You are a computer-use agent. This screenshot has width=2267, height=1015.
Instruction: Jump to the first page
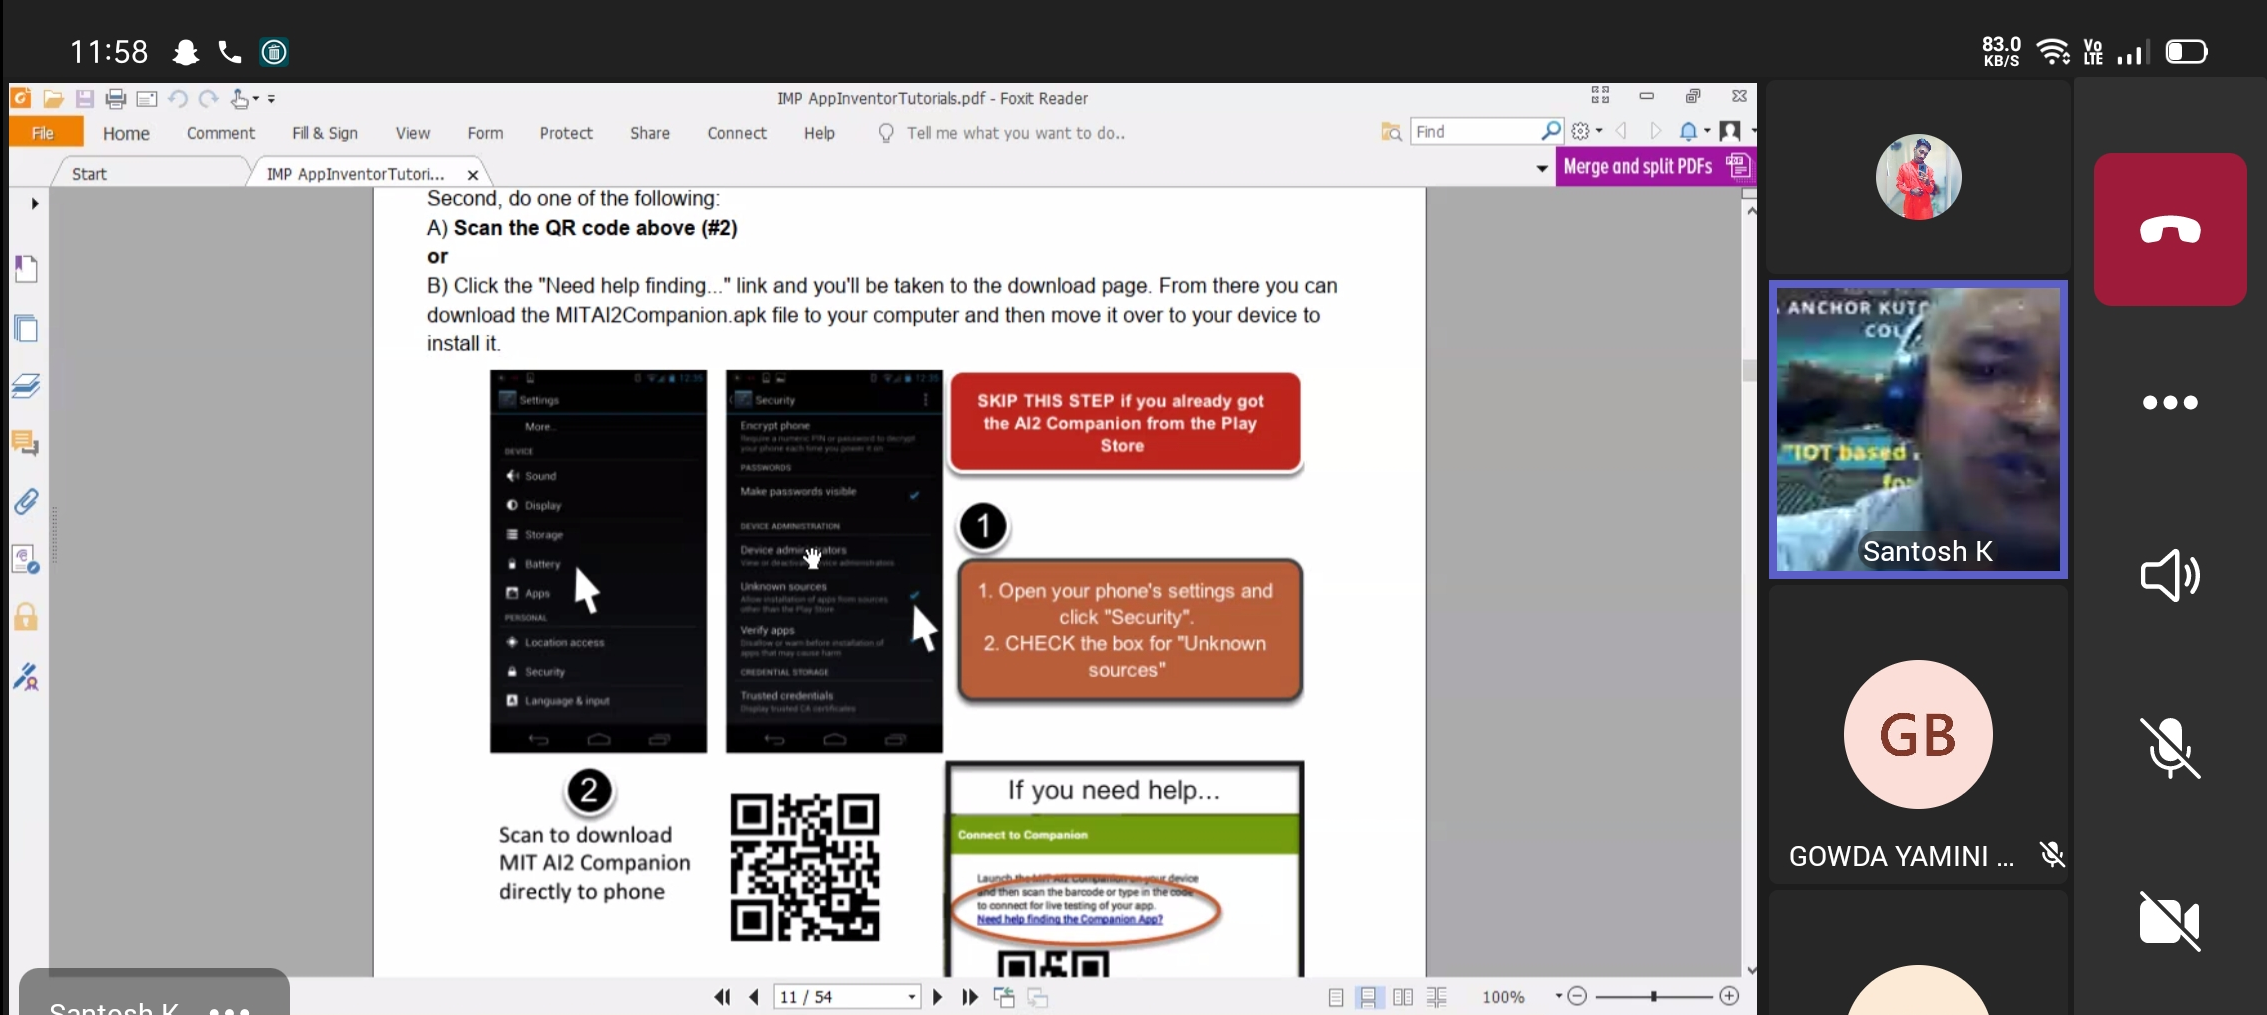tap(721, 997)
